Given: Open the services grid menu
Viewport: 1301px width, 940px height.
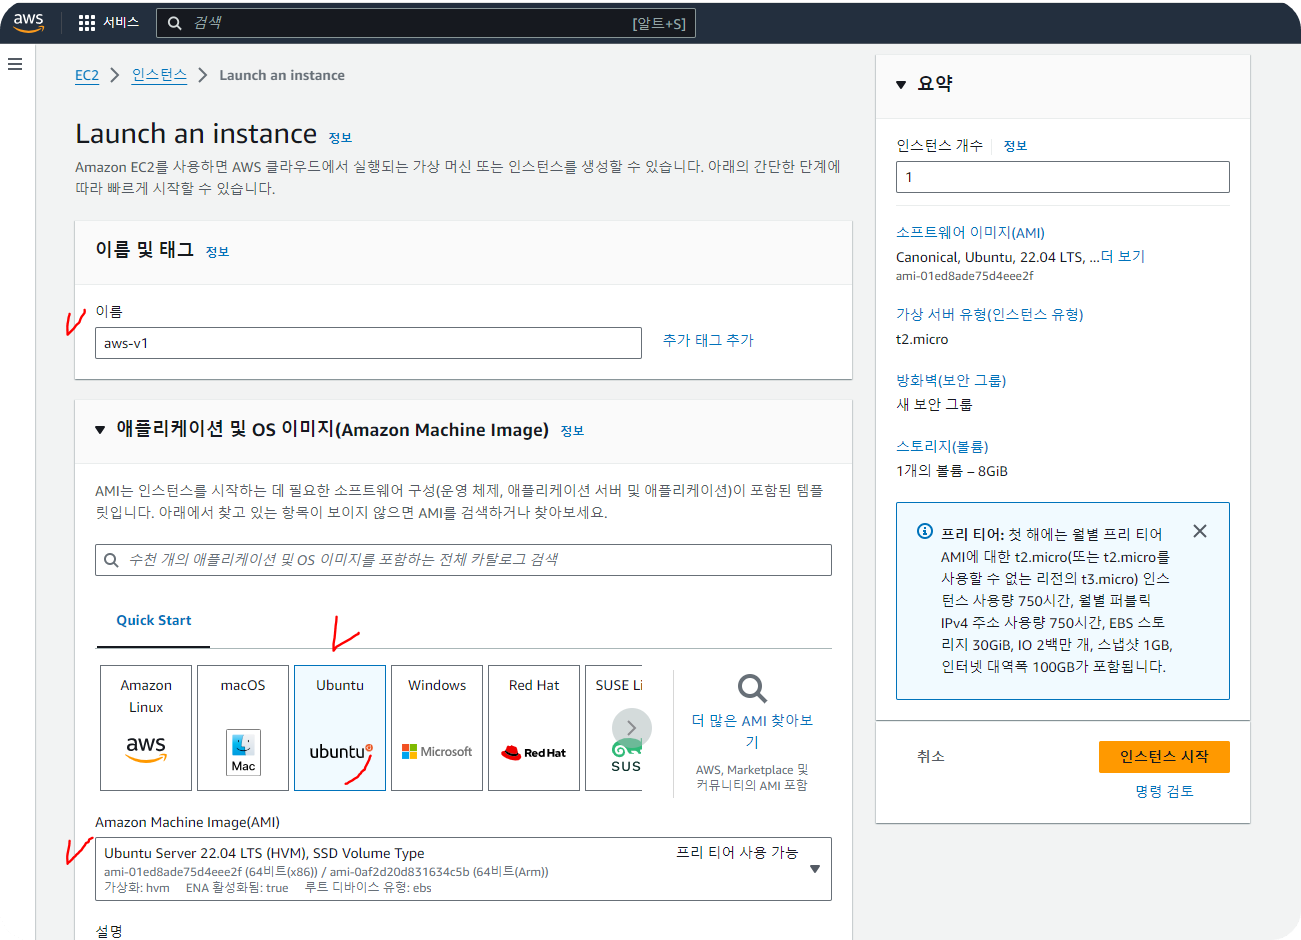Looking at the screenshot, I should 87,22.
